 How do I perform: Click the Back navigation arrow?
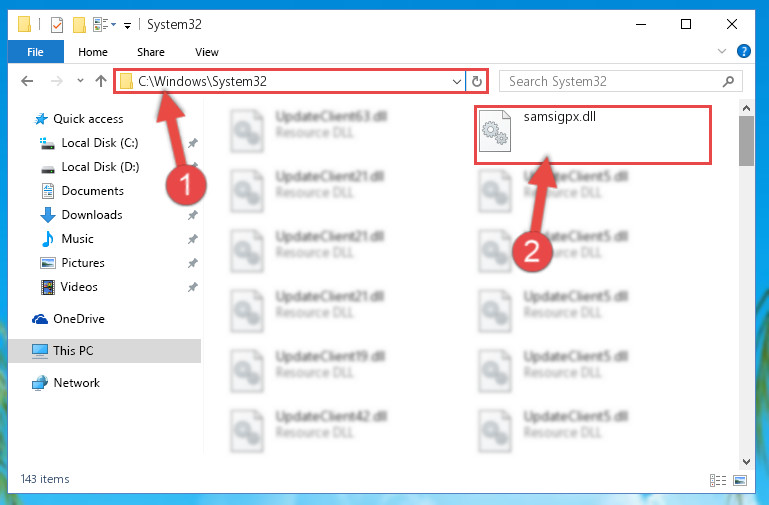pyautogui.click(x=27, y=81)
